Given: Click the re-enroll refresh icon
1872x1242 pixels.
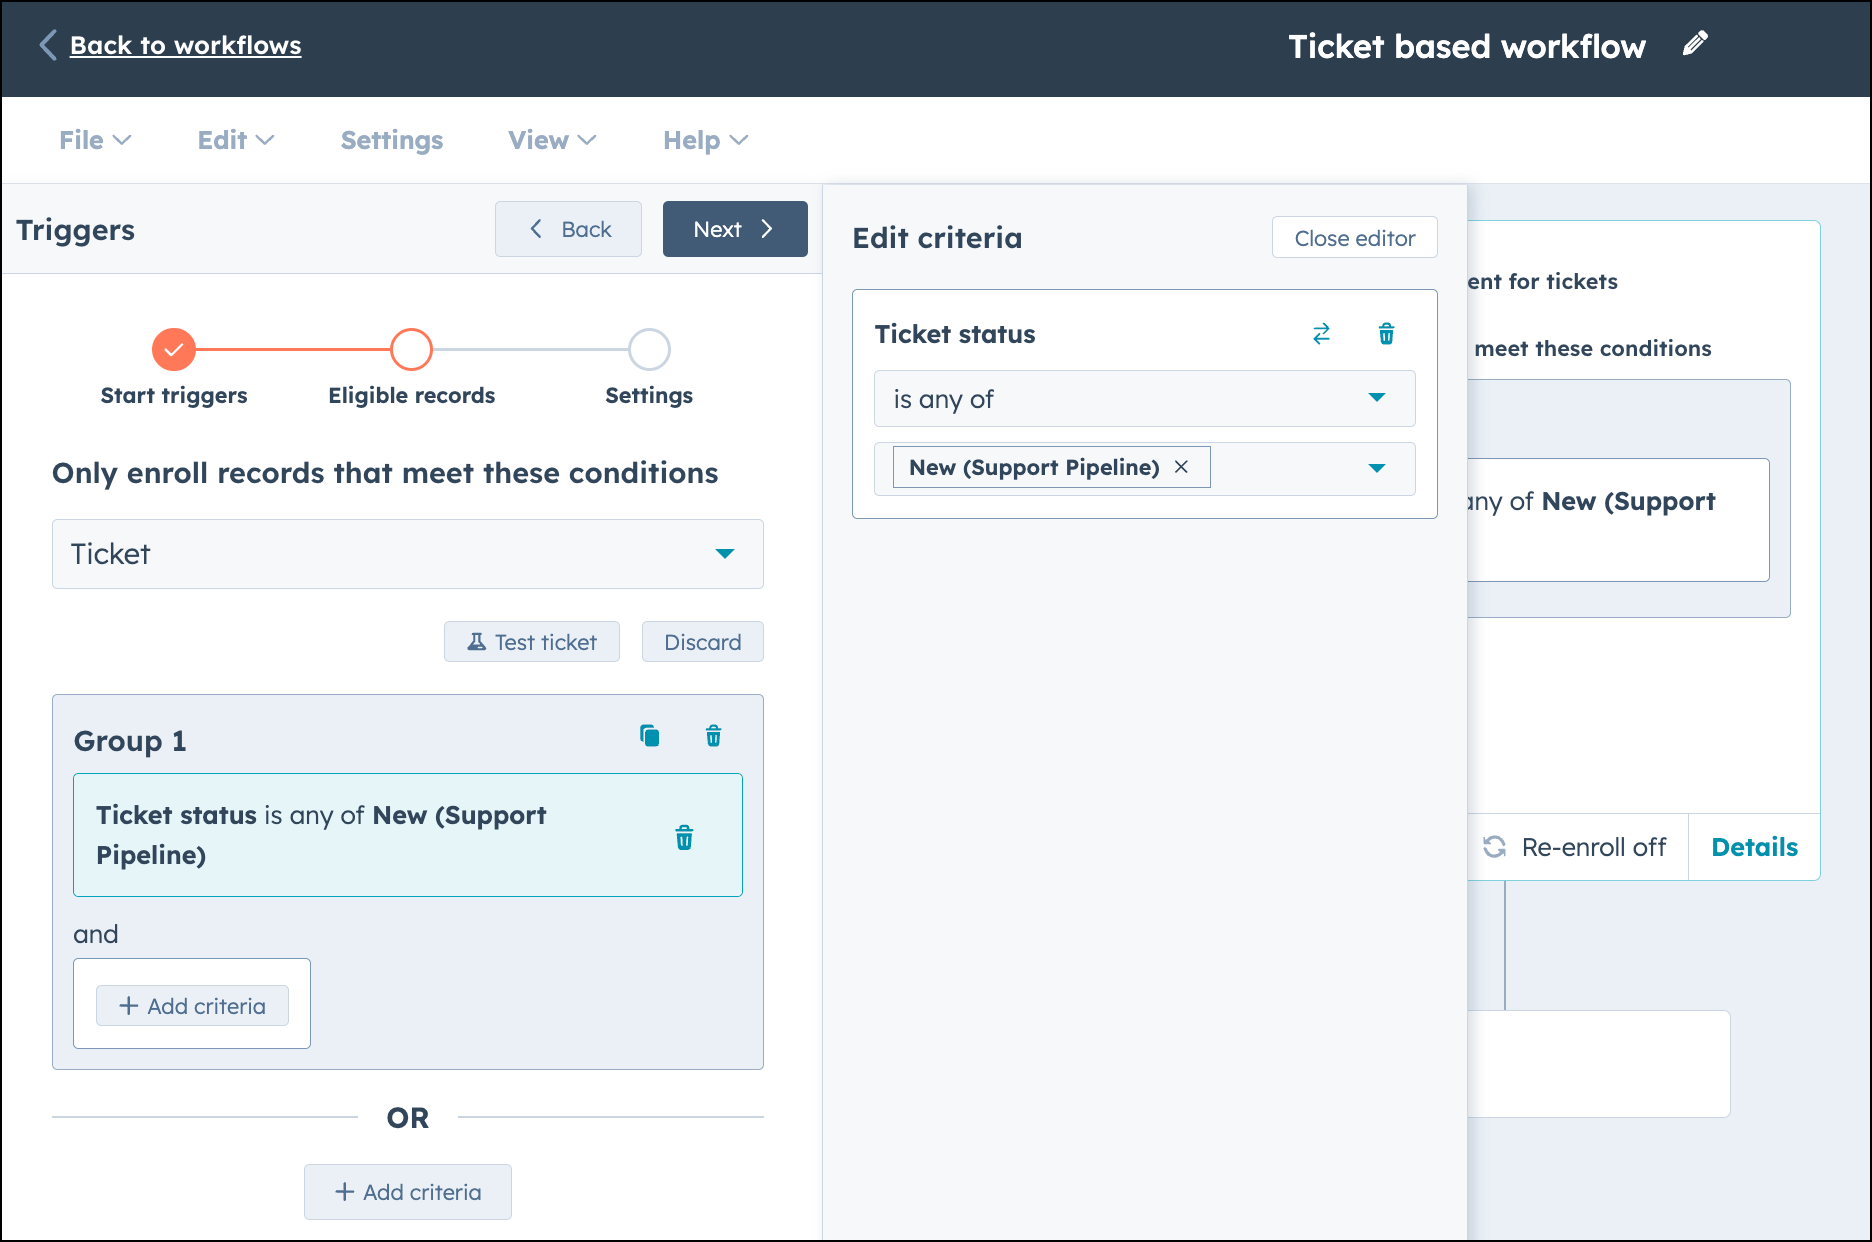Looking at the screenshot, I should click(1496, 846).
